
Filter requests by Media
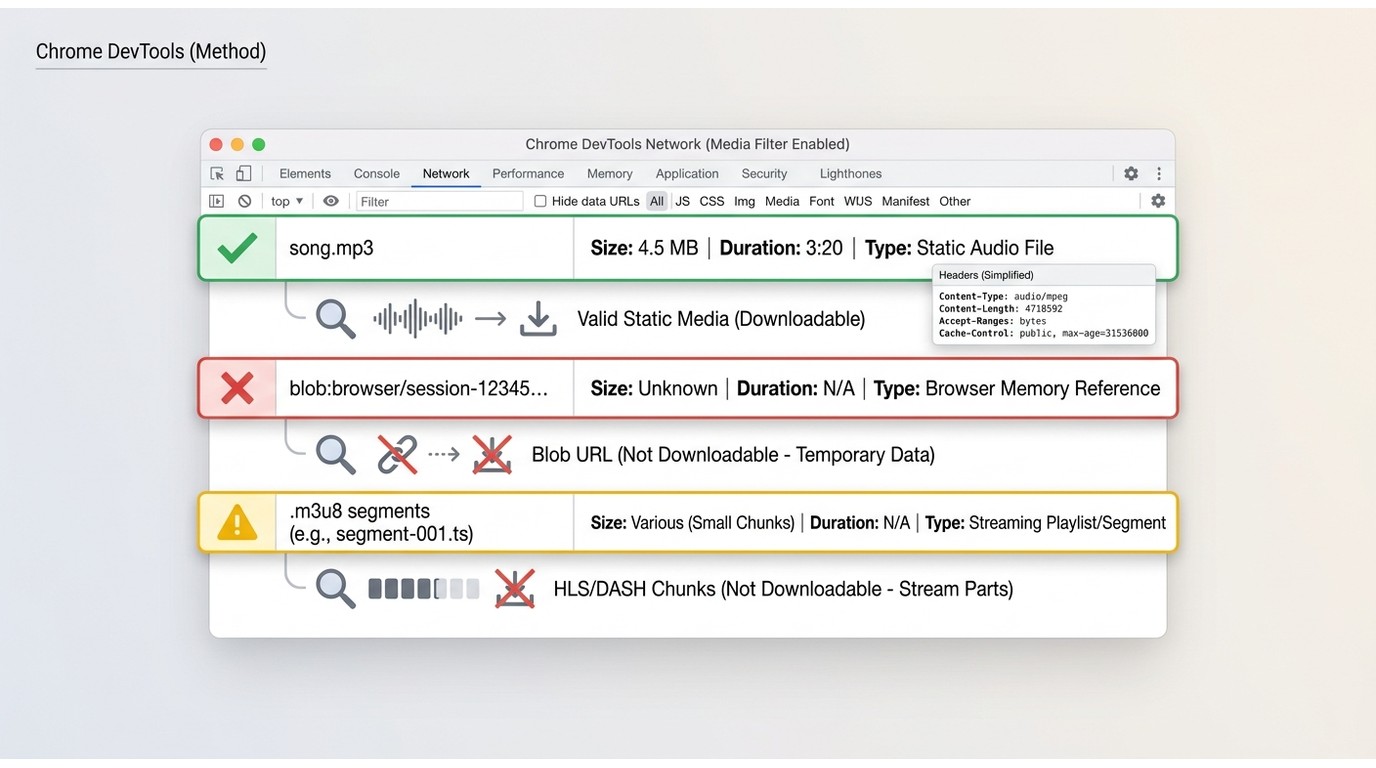click(x=782, y=201)
